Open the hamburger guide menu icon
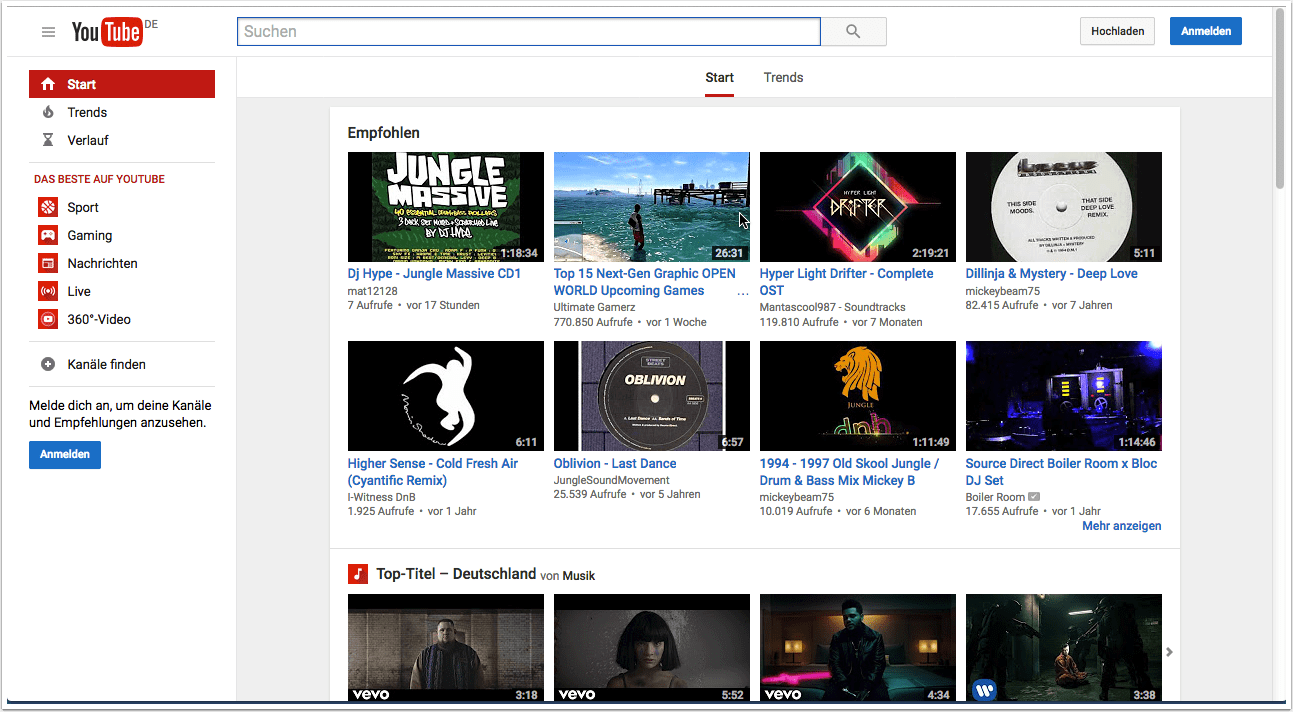This screenshot has height=712, width=1293. click(48, 32)
